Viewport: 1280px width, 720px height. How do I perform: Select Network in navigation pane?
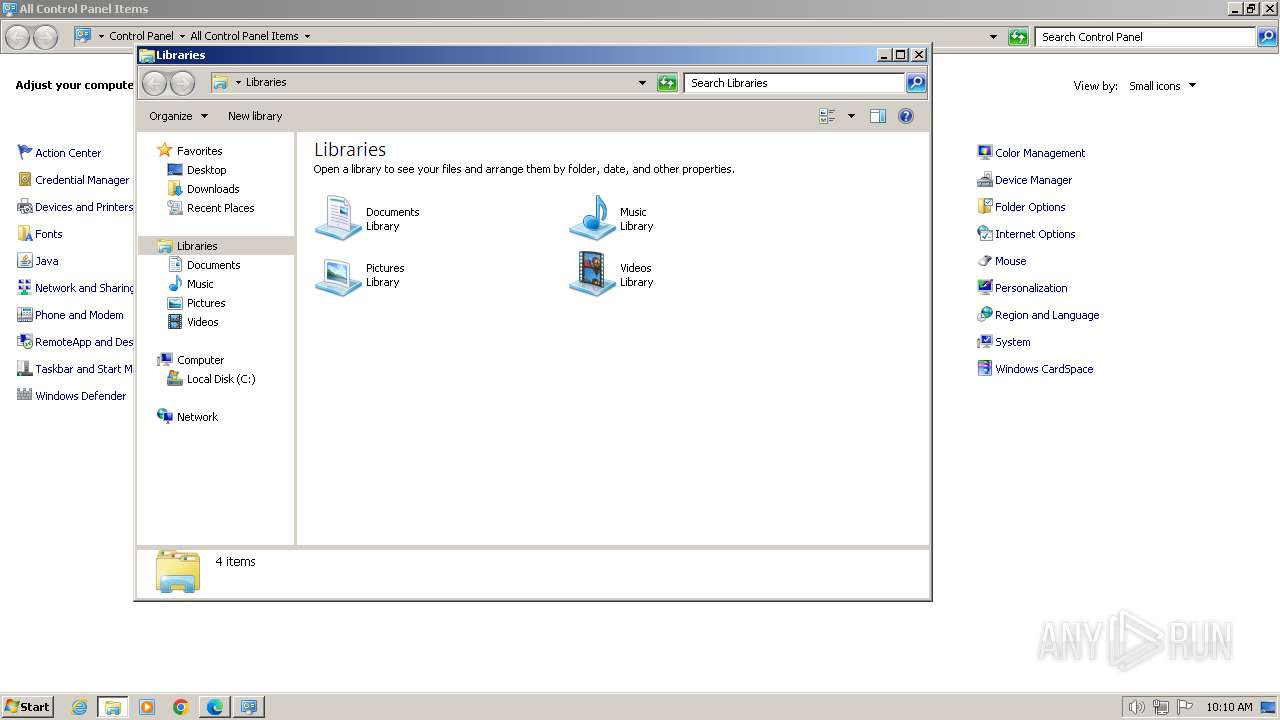pyautogui.click(x=197, y=417)
